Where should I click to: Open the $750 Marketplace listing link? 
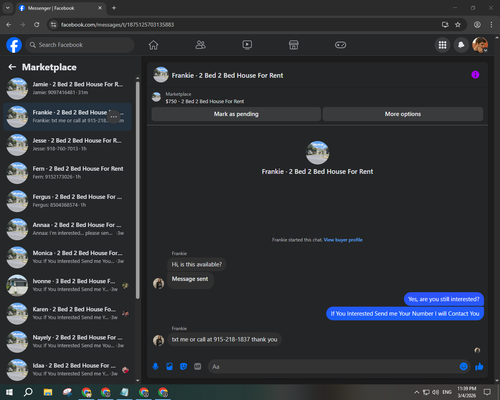click(x=205, y=101)
